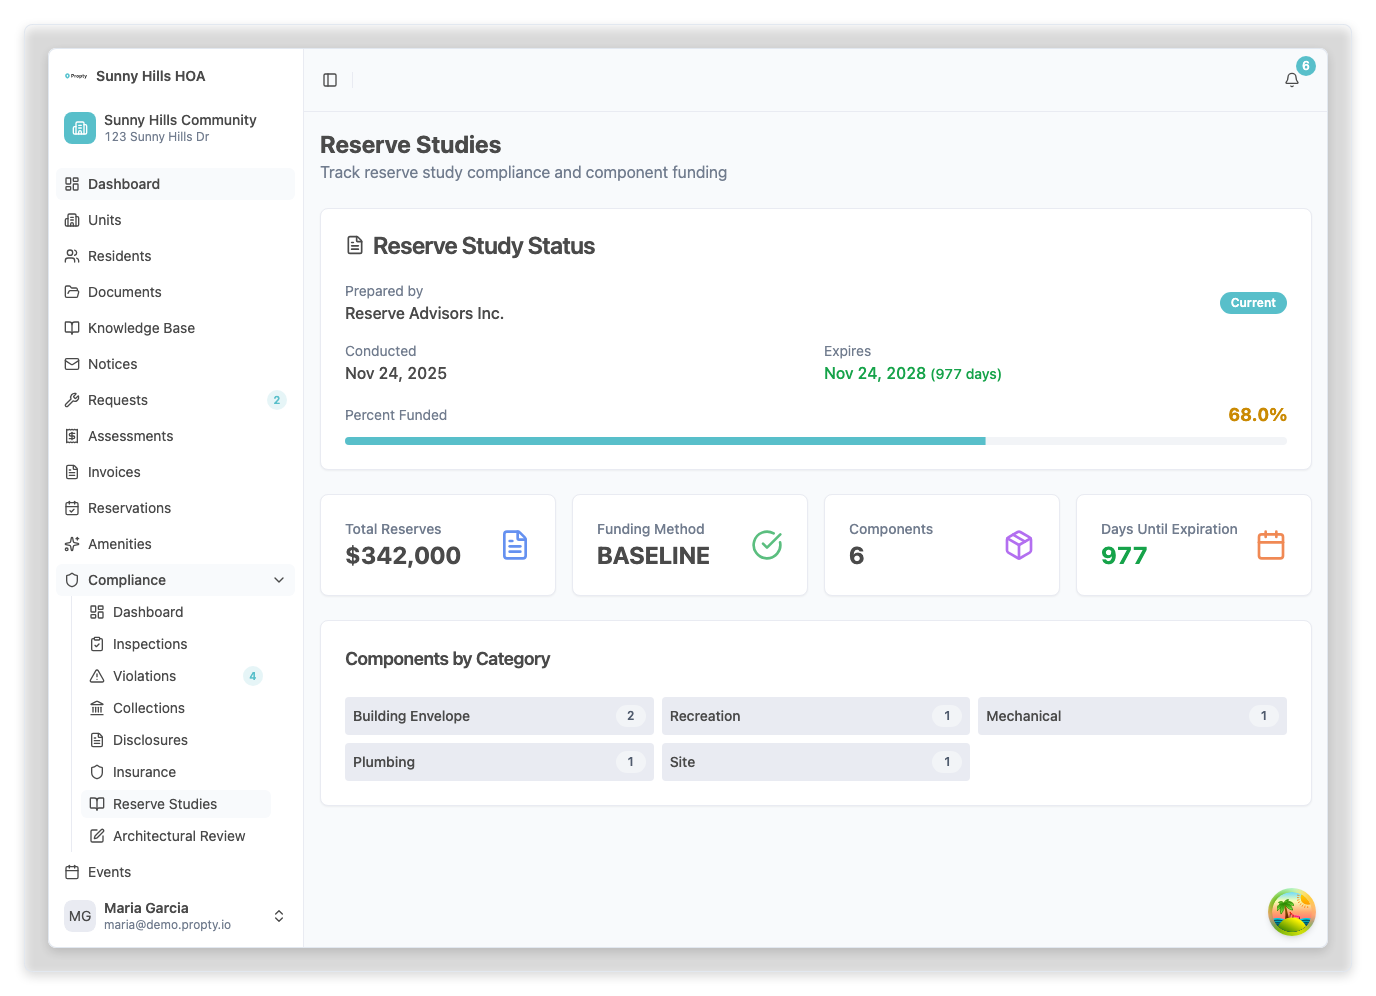The height and width of the screenshot is (996, 1376).
Task: Click the Current status badge
Action: [x=1252, y=303]
